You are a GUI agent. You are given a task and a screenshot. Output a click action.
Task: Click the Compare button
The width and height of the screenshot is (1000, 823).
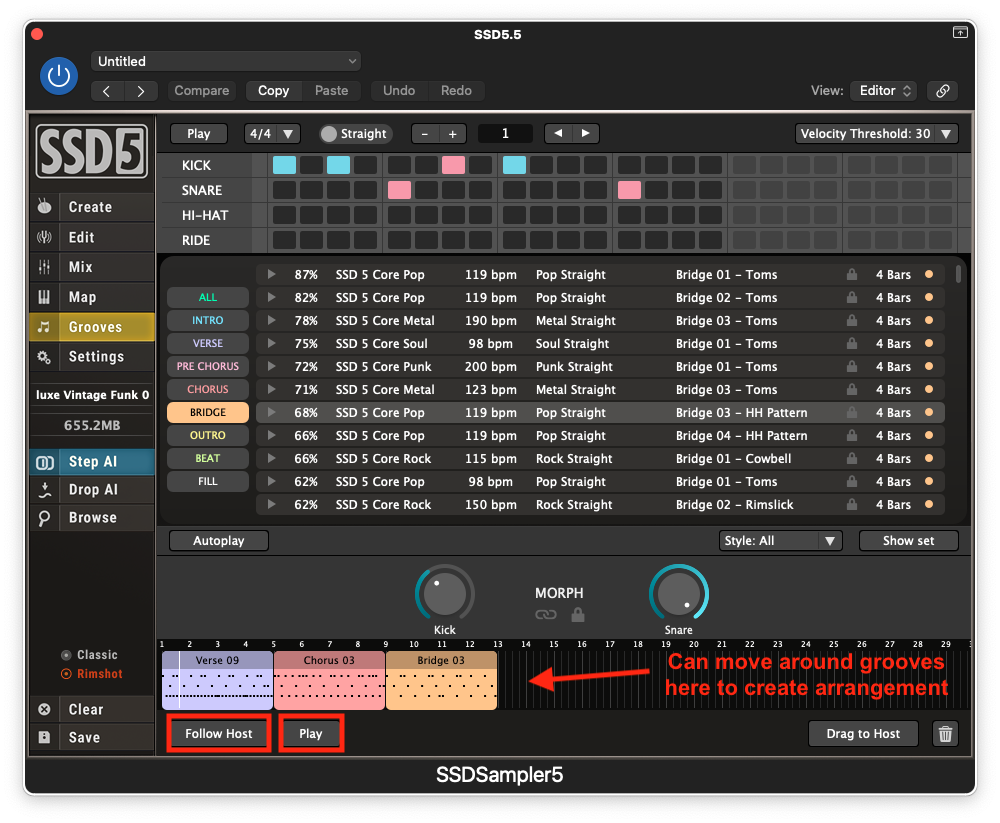pos(202,91)
